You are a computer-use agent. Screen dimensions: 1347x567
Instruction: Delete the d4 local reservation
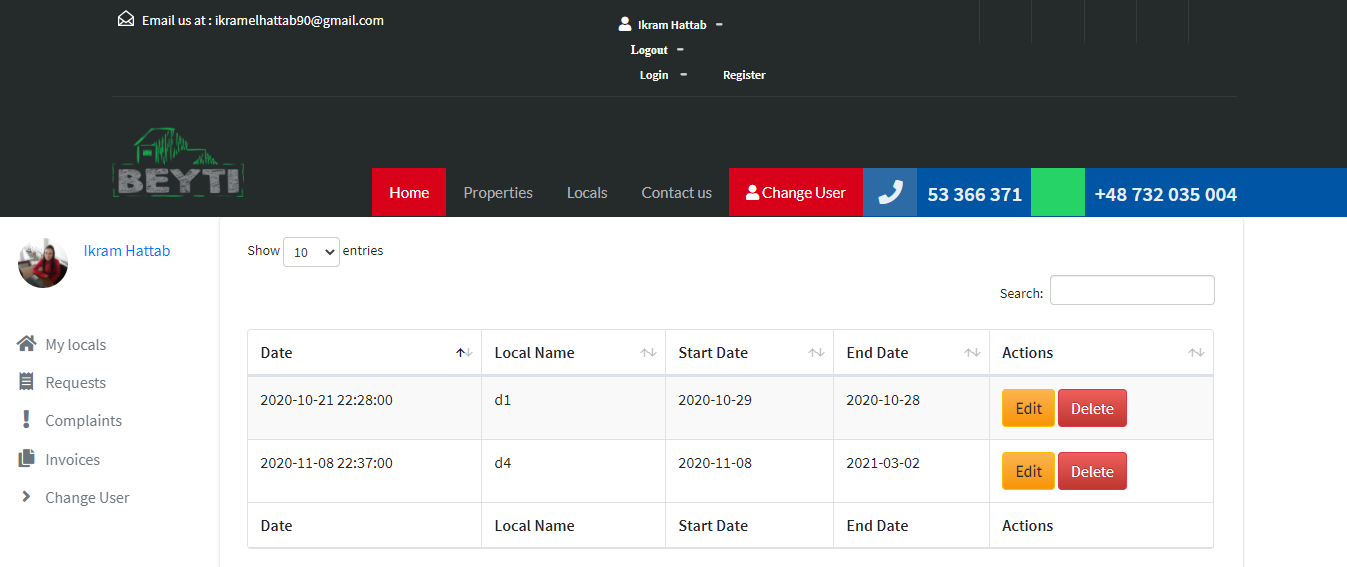coord(1092,471)
